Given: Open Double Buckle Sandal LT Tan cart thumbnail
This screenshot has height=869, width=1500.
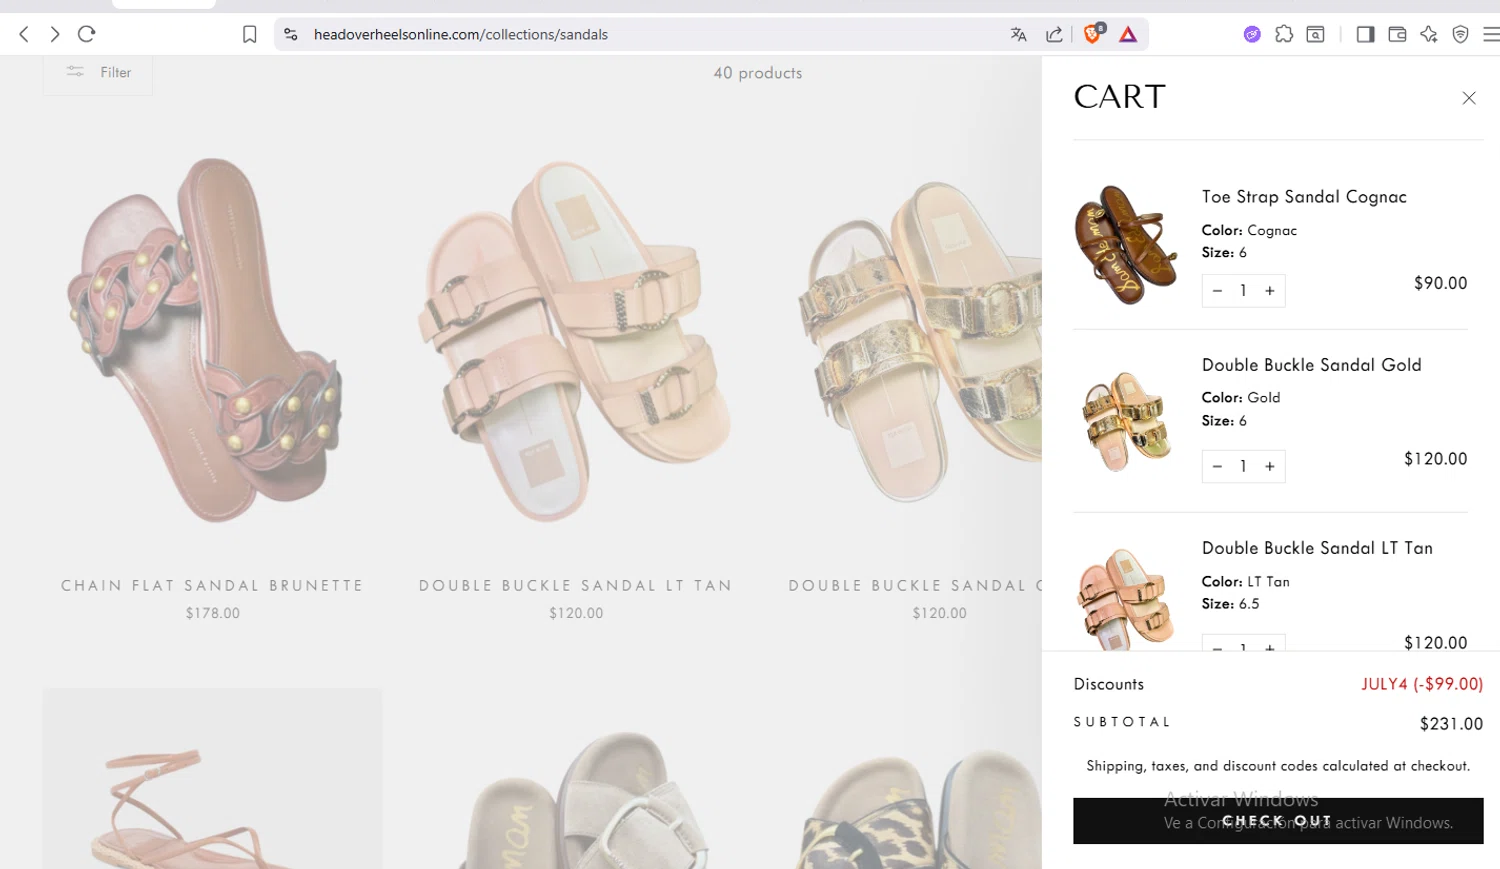Looking at the screenshot, I should [1126, 598].
